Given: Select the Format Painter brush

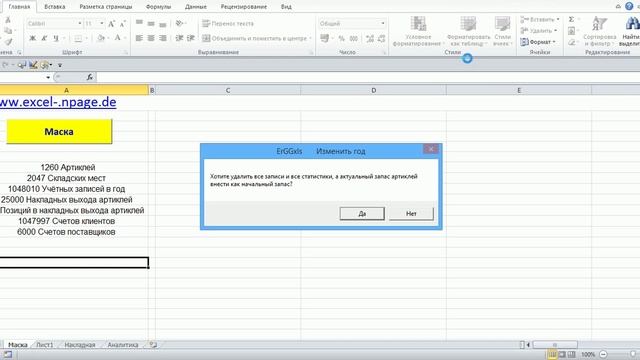Looking at the screenshot, I should [x=8, y=42].
